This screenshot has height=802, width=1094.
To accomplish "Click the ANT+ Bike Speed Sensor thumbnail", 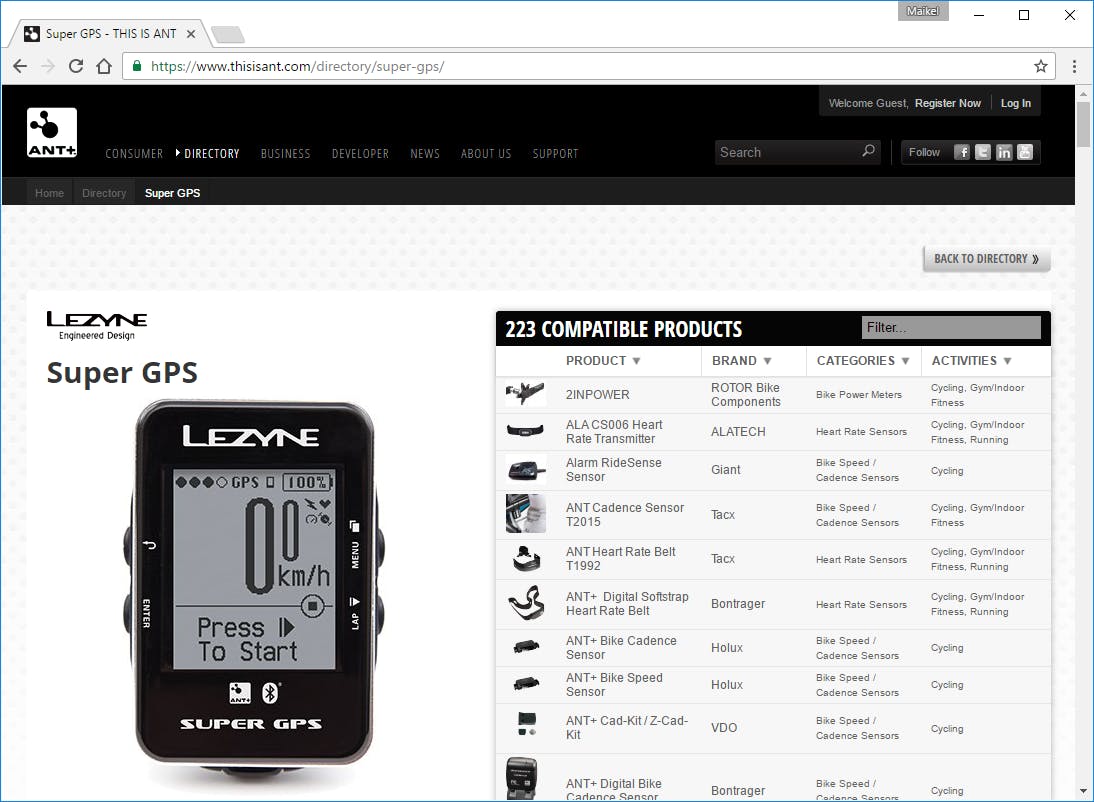I will [x=526, y=684].
